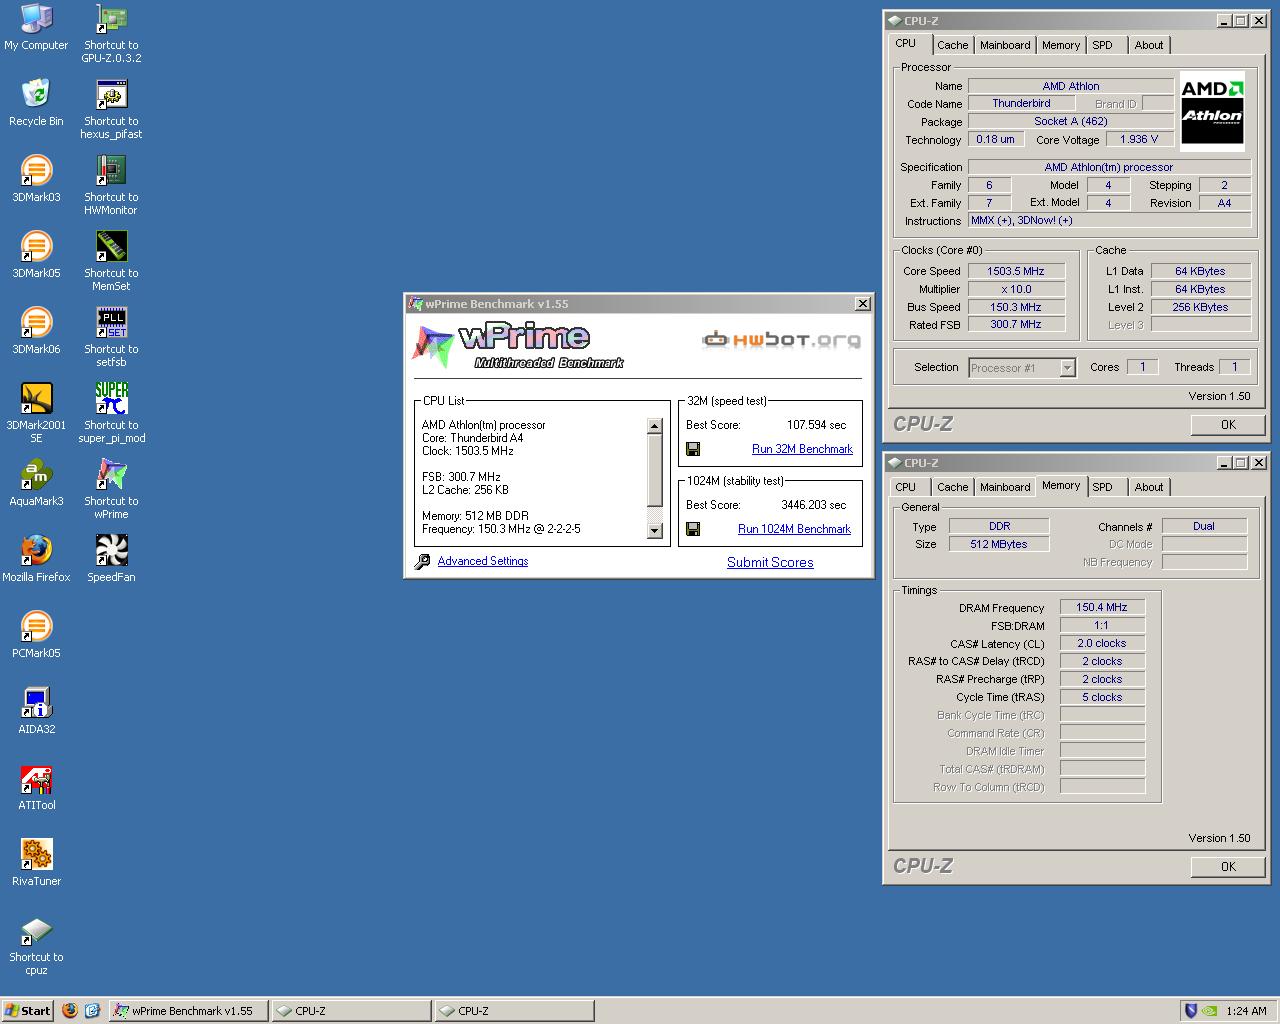Select the Shortcut to cpuz icon
This screenshot has height=1024, width=1280.
click(x=36, y=945)
